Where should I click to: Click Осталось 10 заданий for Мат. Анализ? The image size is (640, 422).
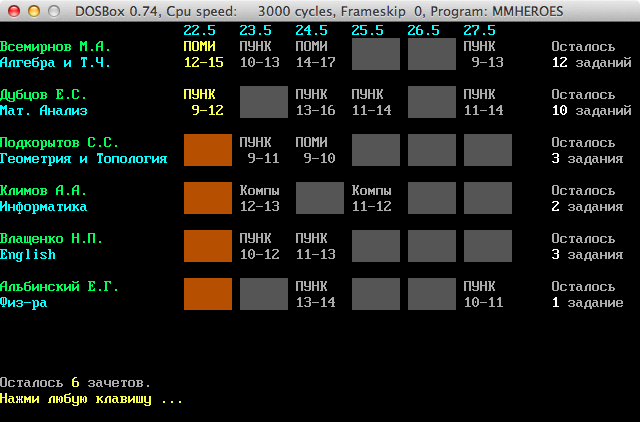point(591,102)
